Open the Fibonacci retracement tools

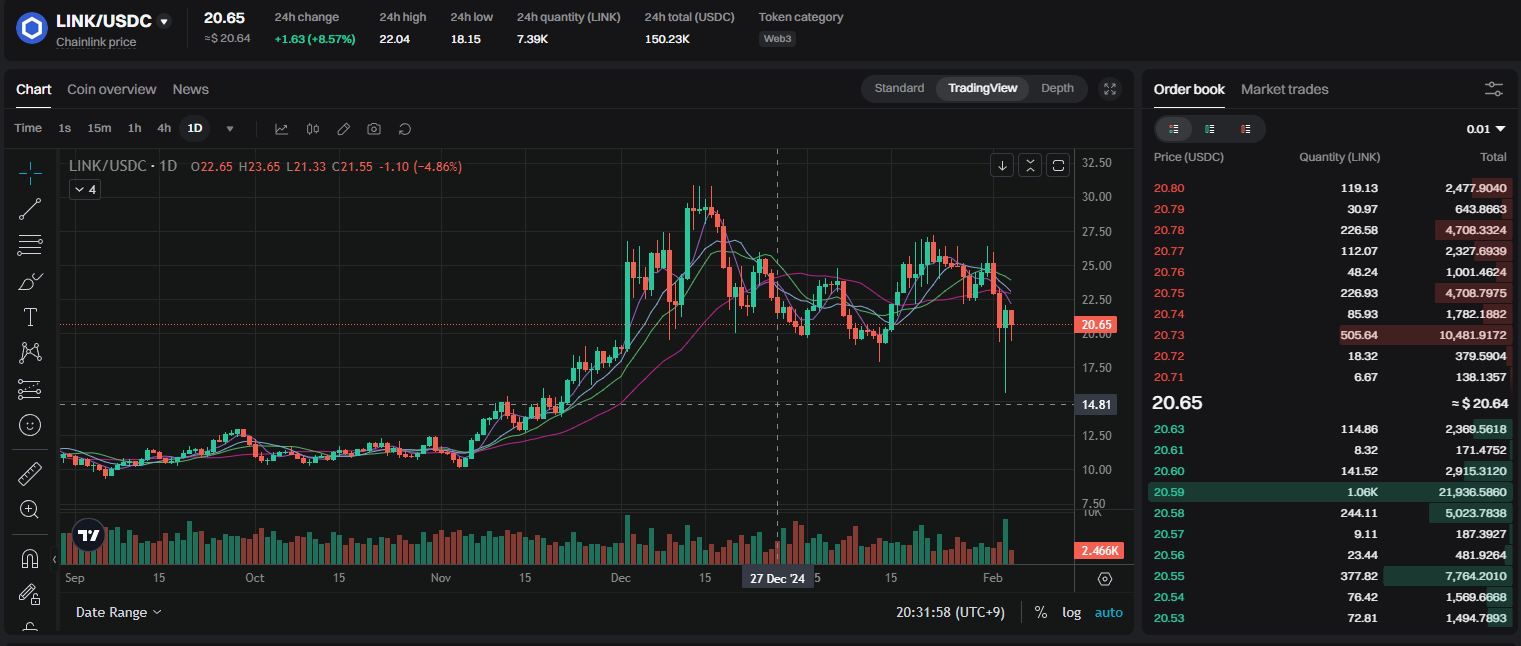30,245
